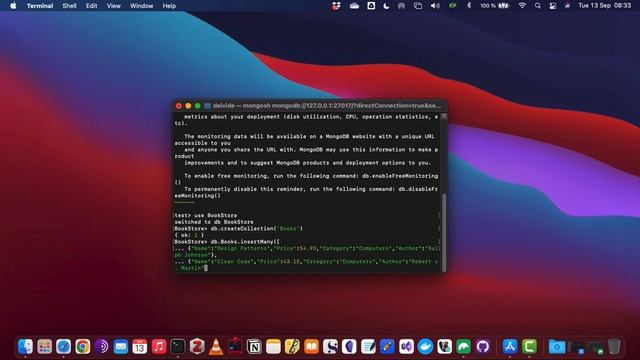Screen dimensions: 640x360
Task: Open Finder from the Dock
Action: point(25,347)
